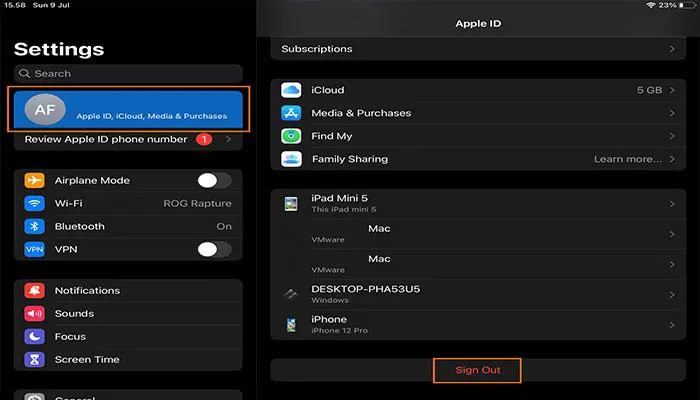Toggle Airplane Mode switch

click(215, 180)
